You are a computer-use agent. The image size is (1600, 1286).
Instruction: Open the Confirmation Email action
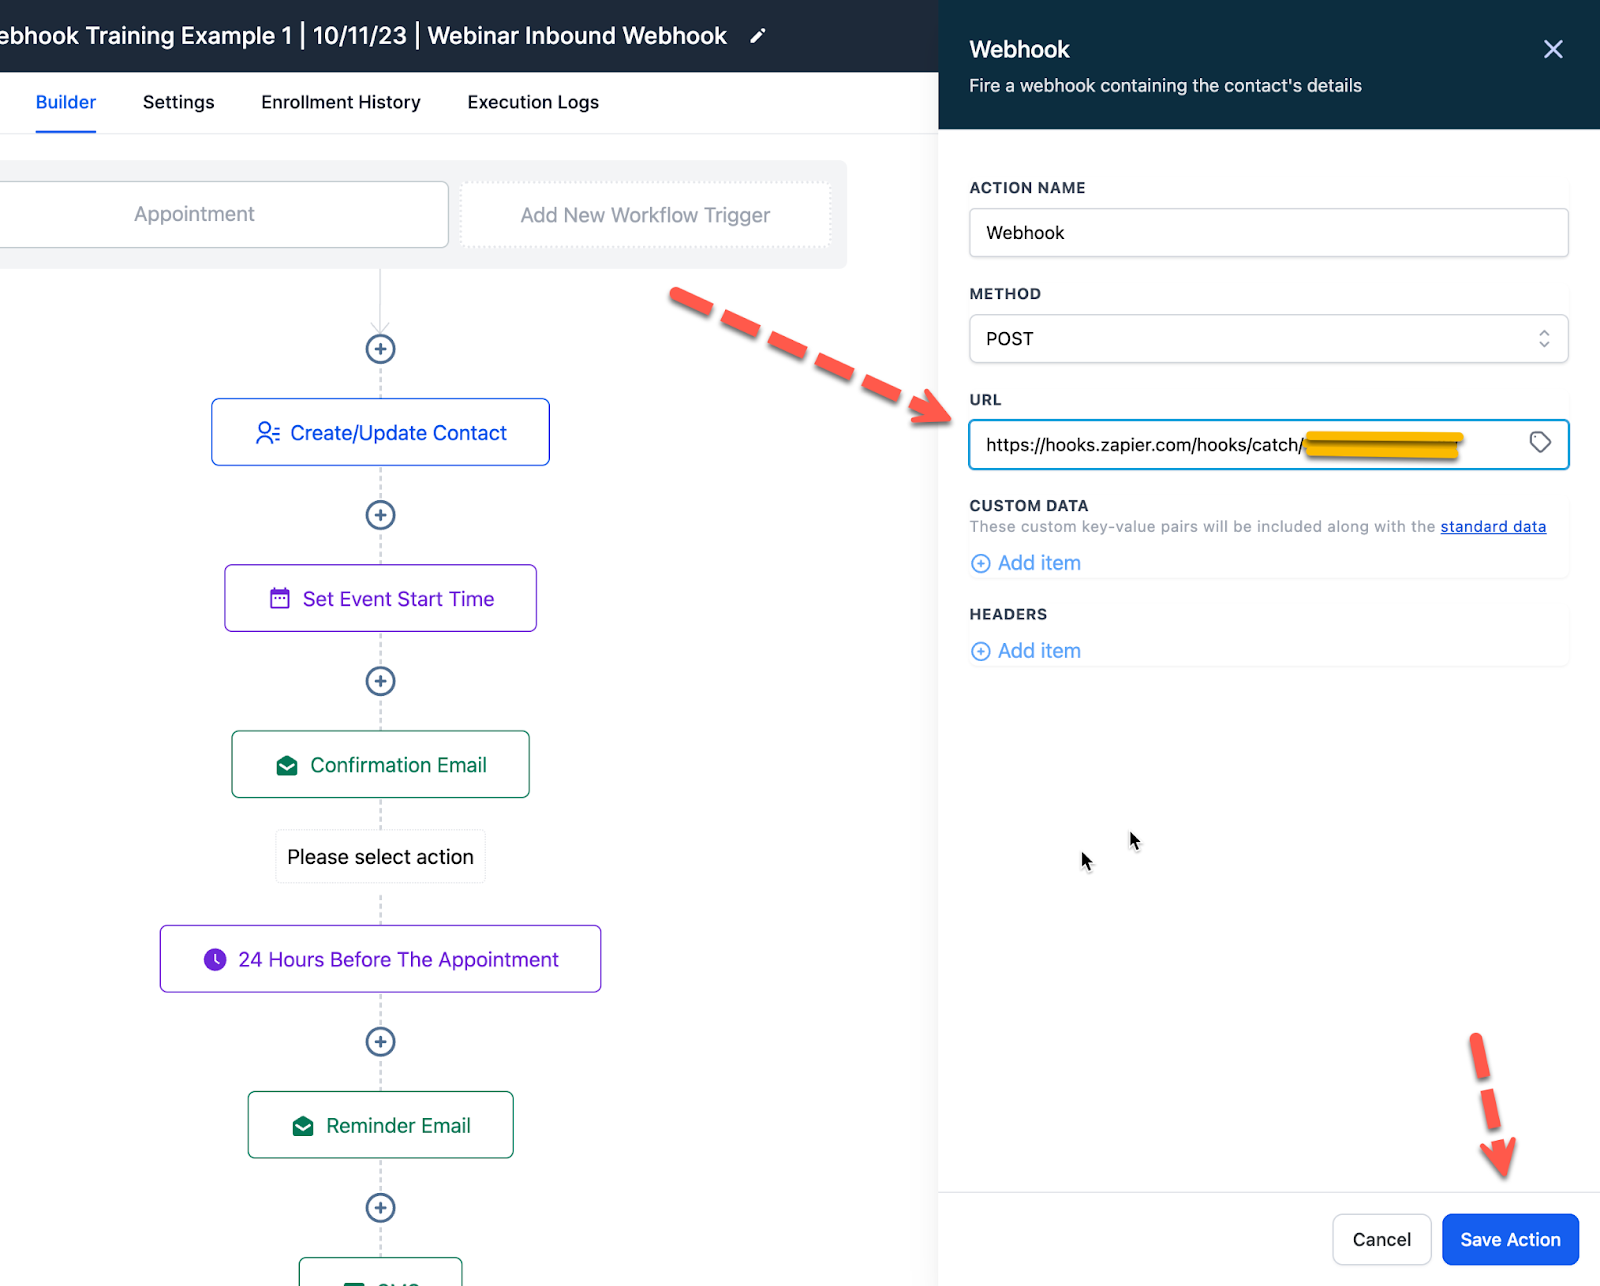380,764
